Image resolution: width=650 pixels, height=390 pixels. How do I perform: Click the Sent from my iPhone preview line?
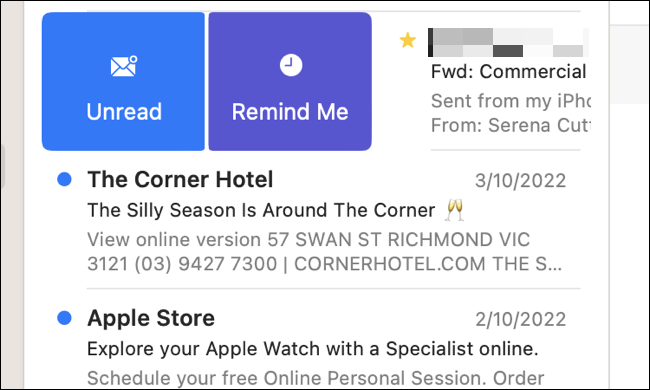point(510,101)
